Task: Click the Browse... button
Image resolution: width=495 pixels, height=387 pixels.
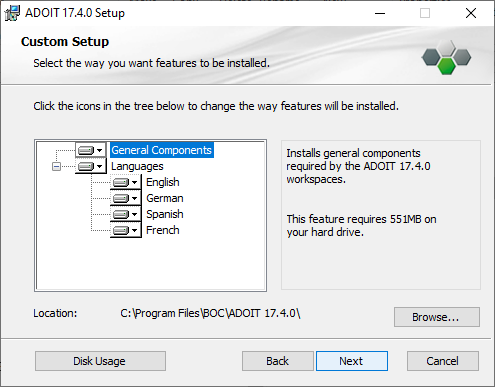Action: [x=437, y=317]
